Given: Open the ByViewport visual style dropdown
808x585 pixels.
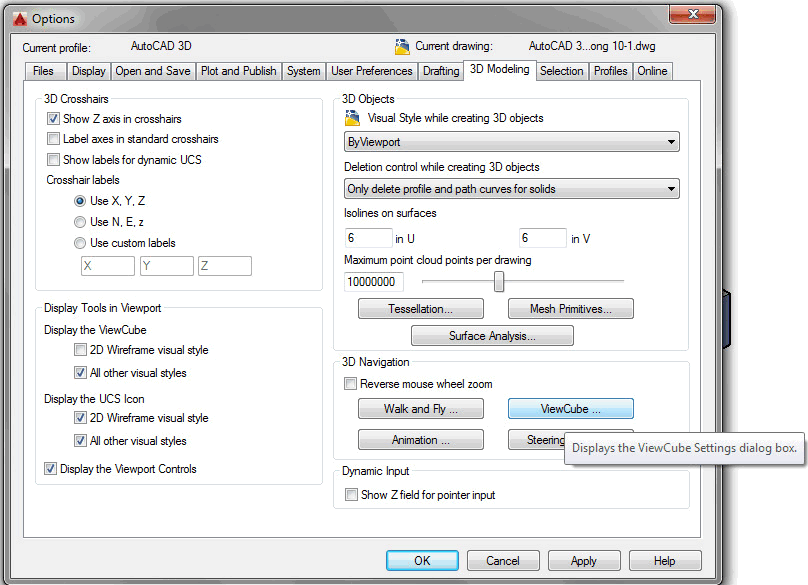Looking at the screenshot, I should click(x=511, y=142).
